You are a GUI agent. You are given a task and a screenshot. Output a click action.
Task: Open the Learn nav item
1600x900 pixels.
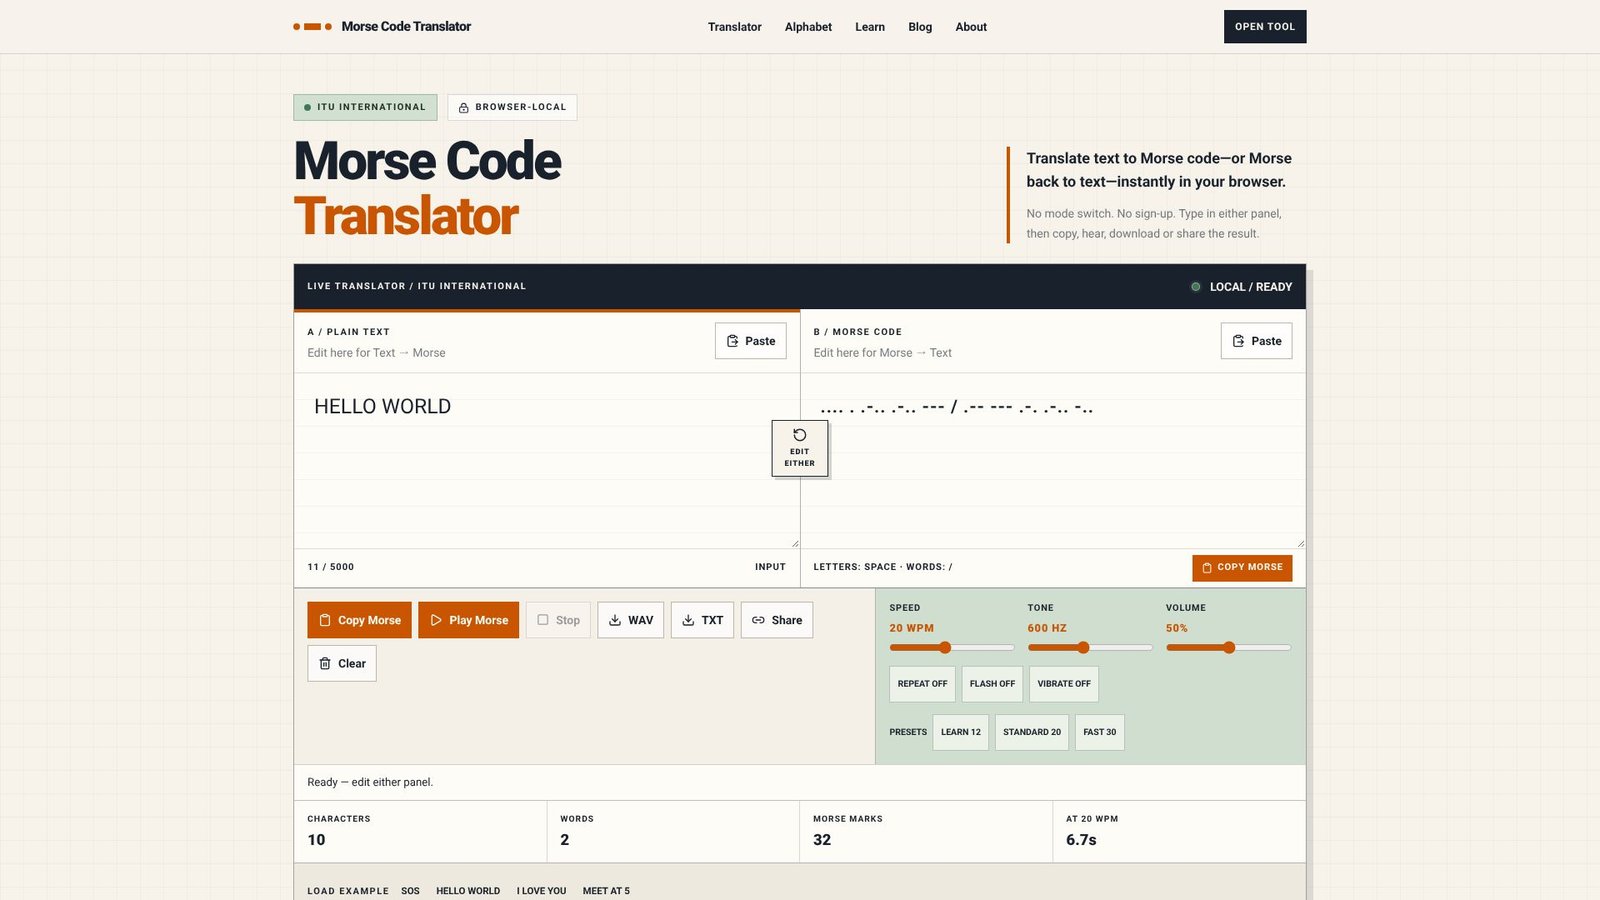(x=870, y=27)
